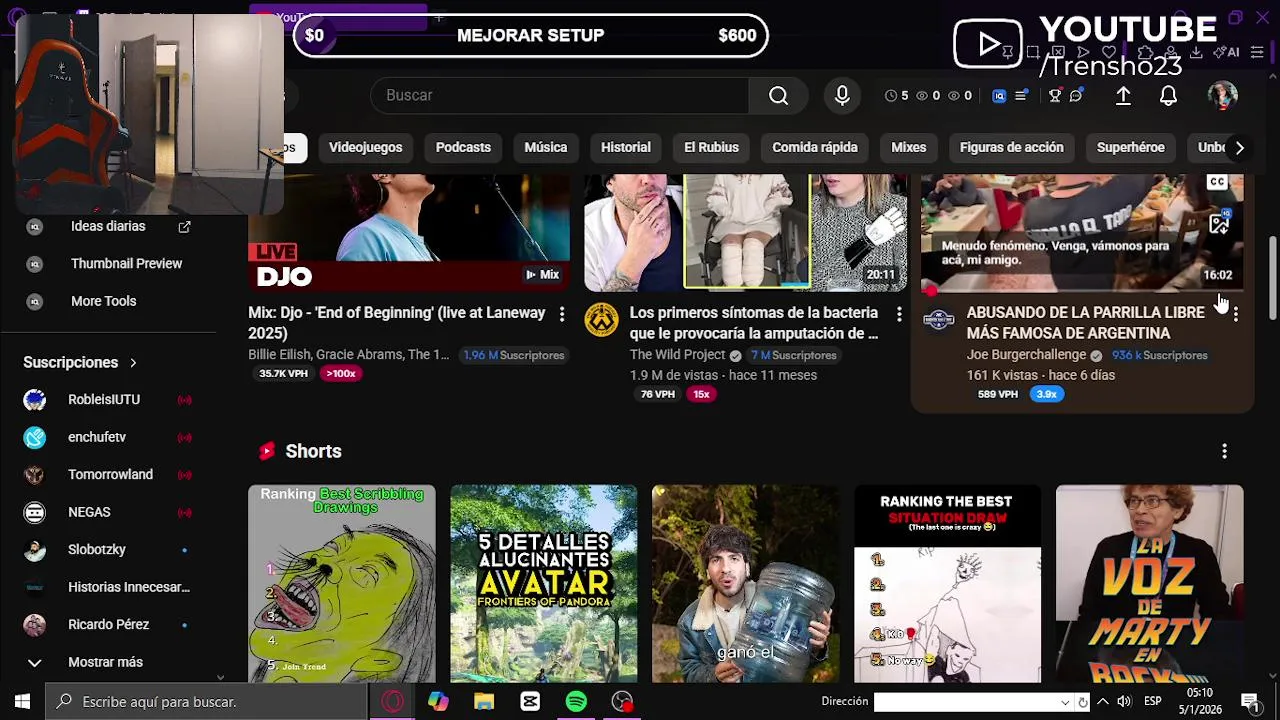
Task: Start voice search with microphone icon
Action: pos(842,95)
